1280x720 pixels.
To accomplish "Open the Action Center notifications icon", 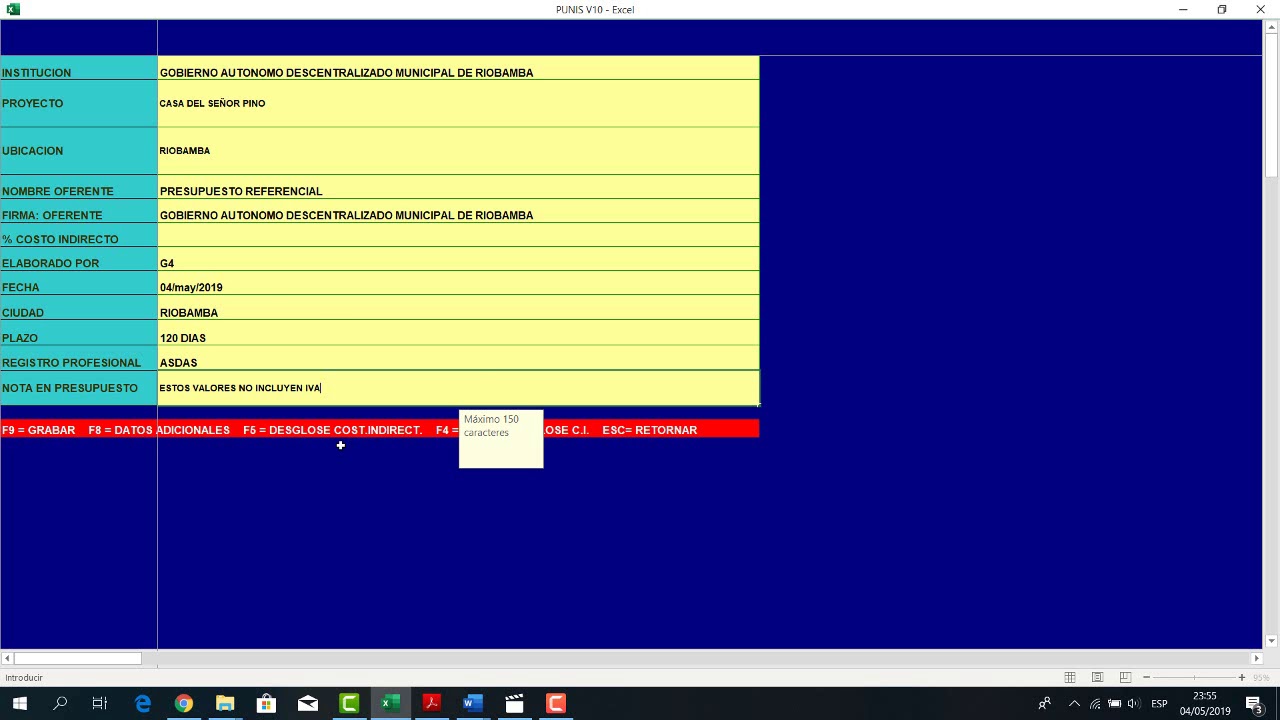I will 1254,703.
